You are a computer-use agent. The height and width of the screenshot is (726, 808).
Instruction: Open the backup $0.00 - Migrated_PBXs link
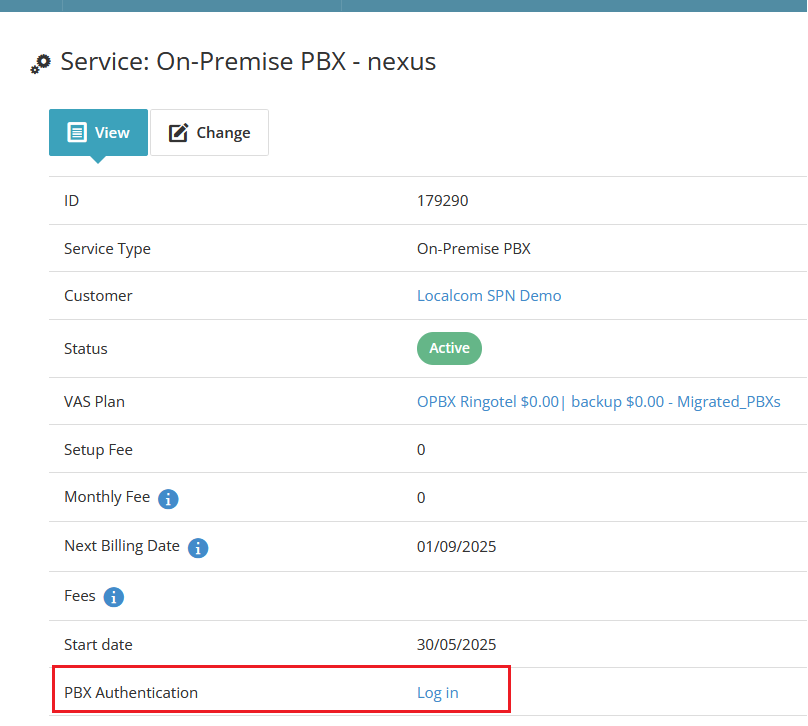[675, 402]
